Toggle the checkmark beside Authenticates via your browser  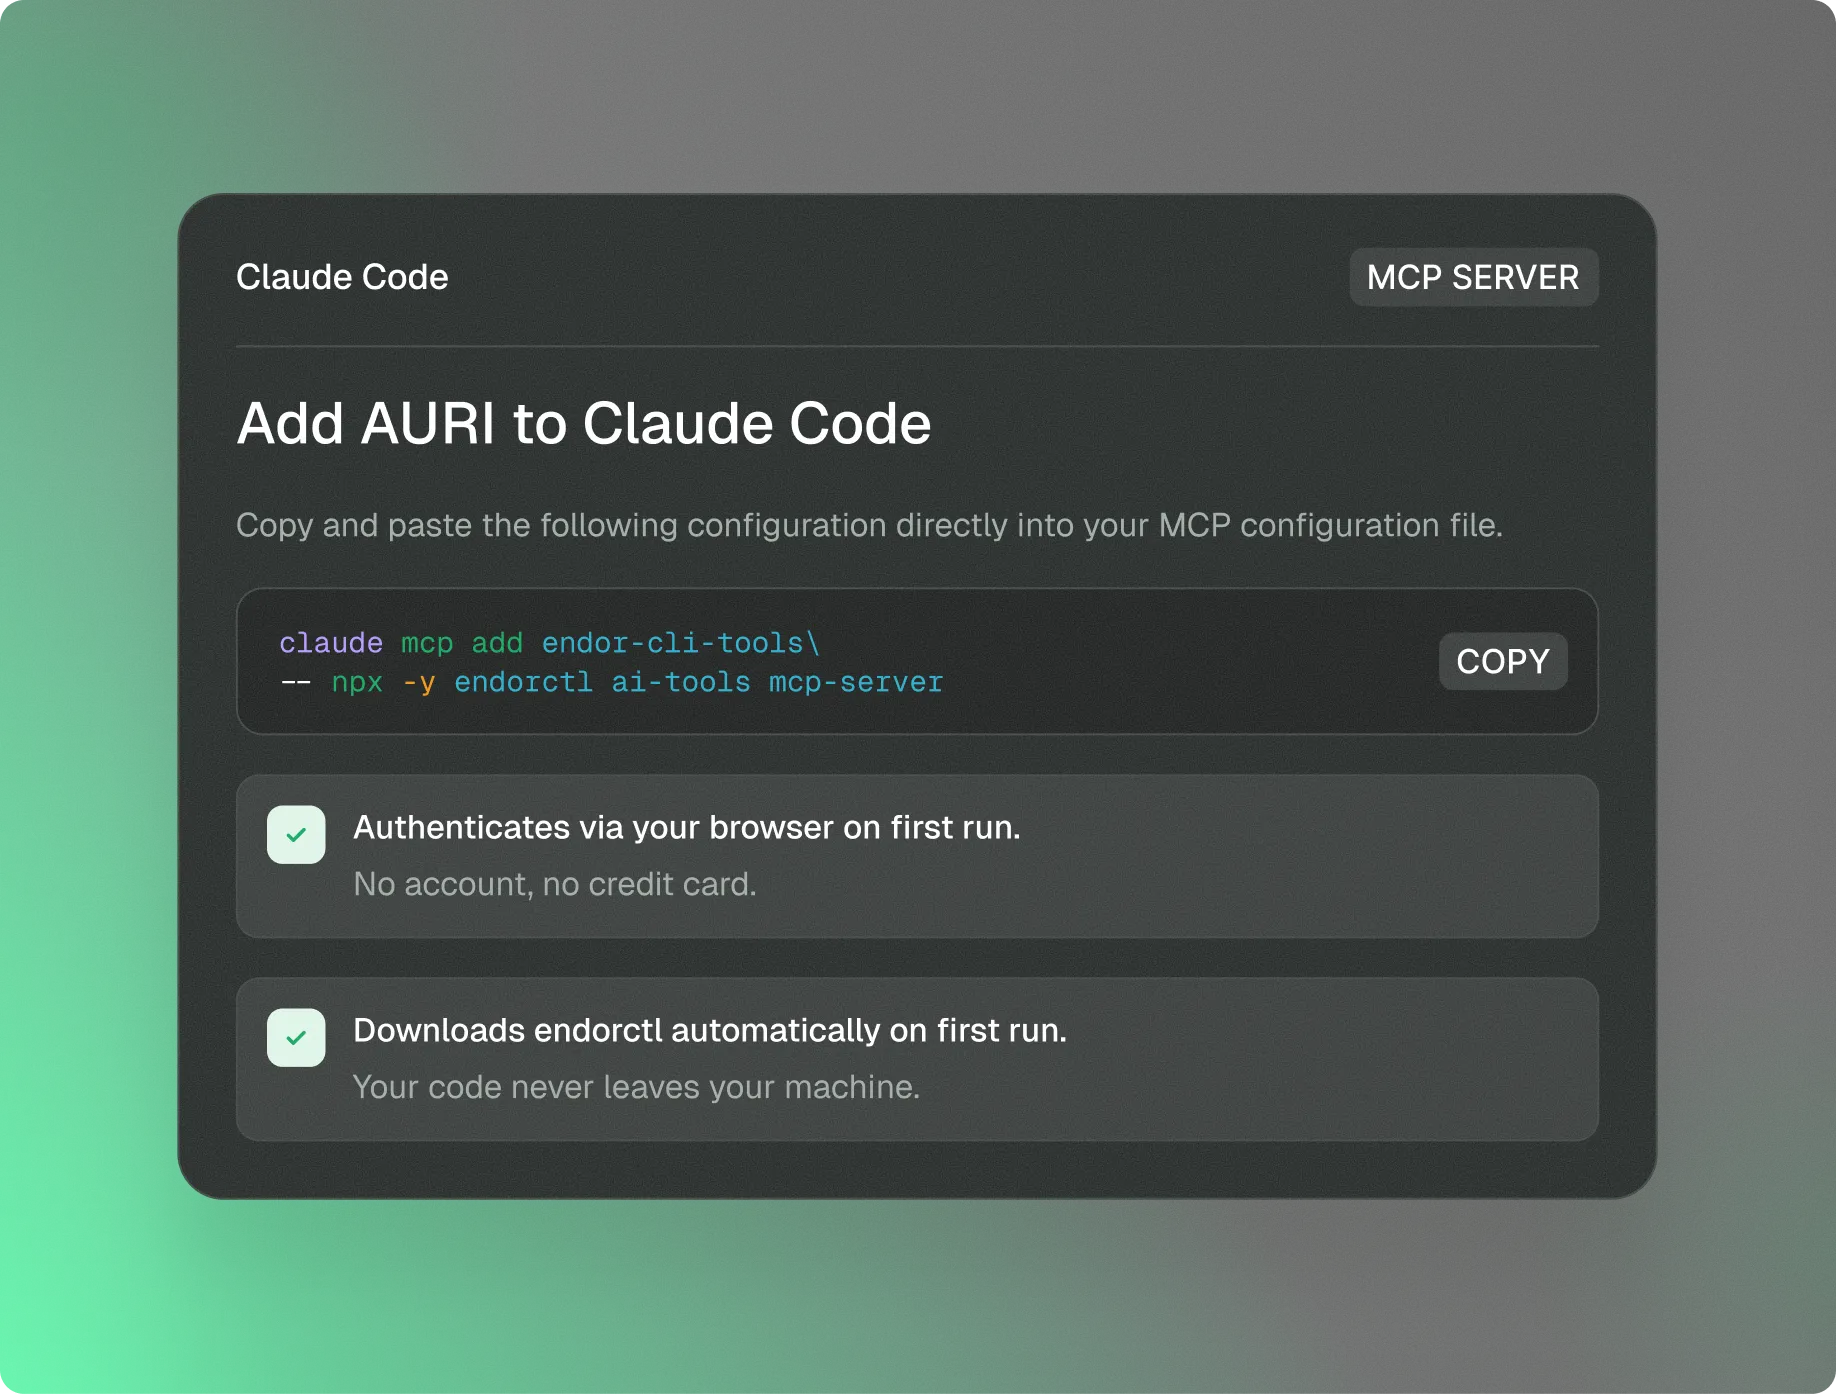coord(296,834)
